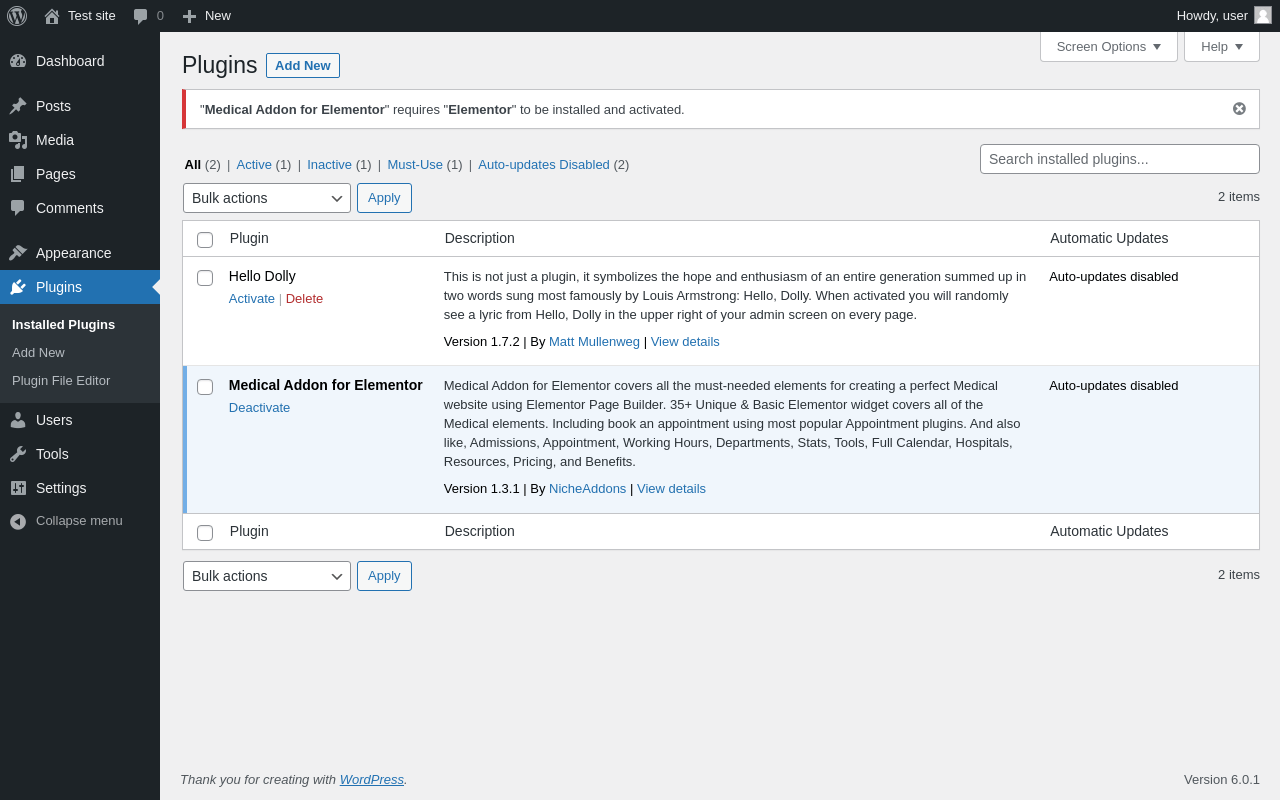View details for Hello Dolly

pos(685,342)
